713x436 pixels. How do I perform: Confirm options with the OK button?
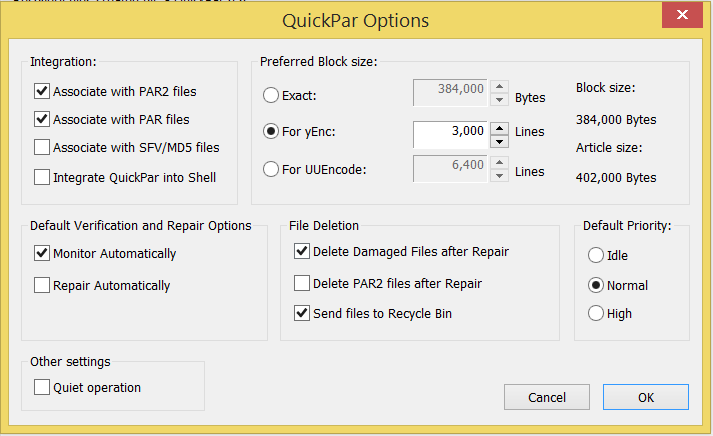click(x=646, y=397)
